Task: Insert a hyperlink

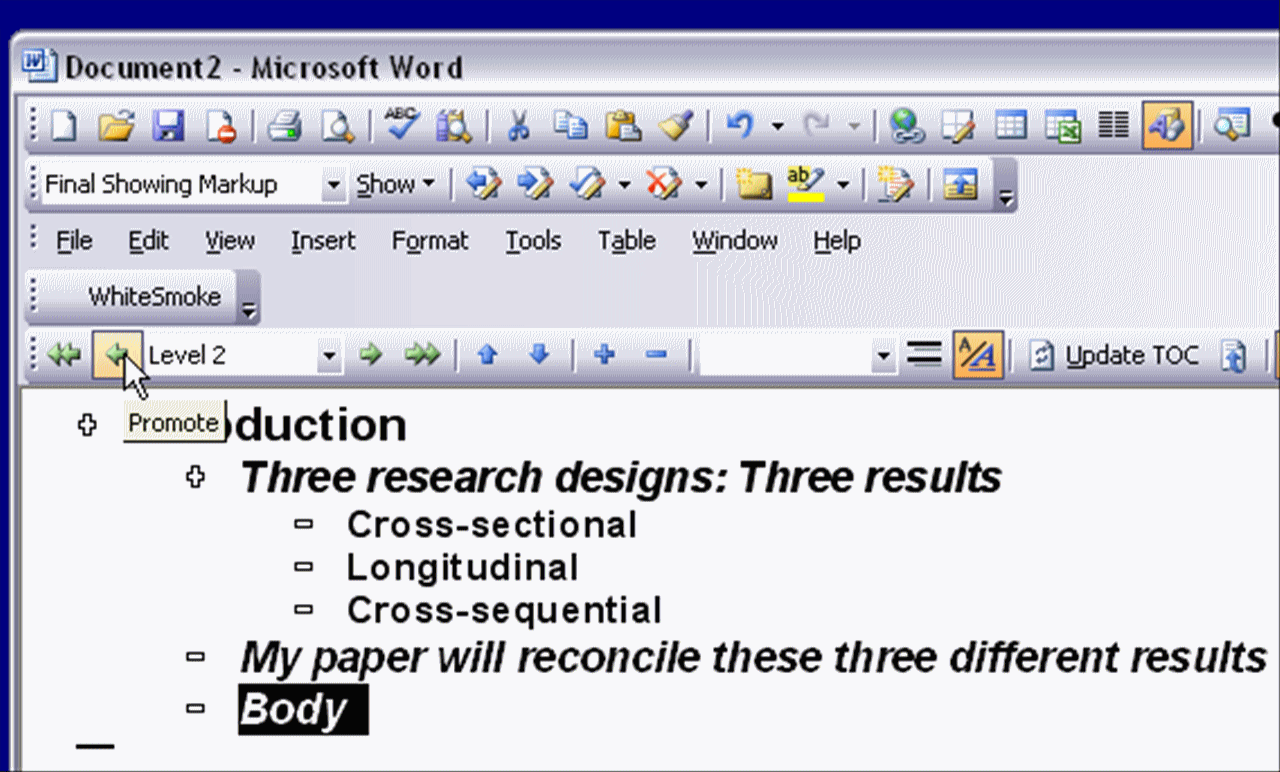Action: (907, 126)
